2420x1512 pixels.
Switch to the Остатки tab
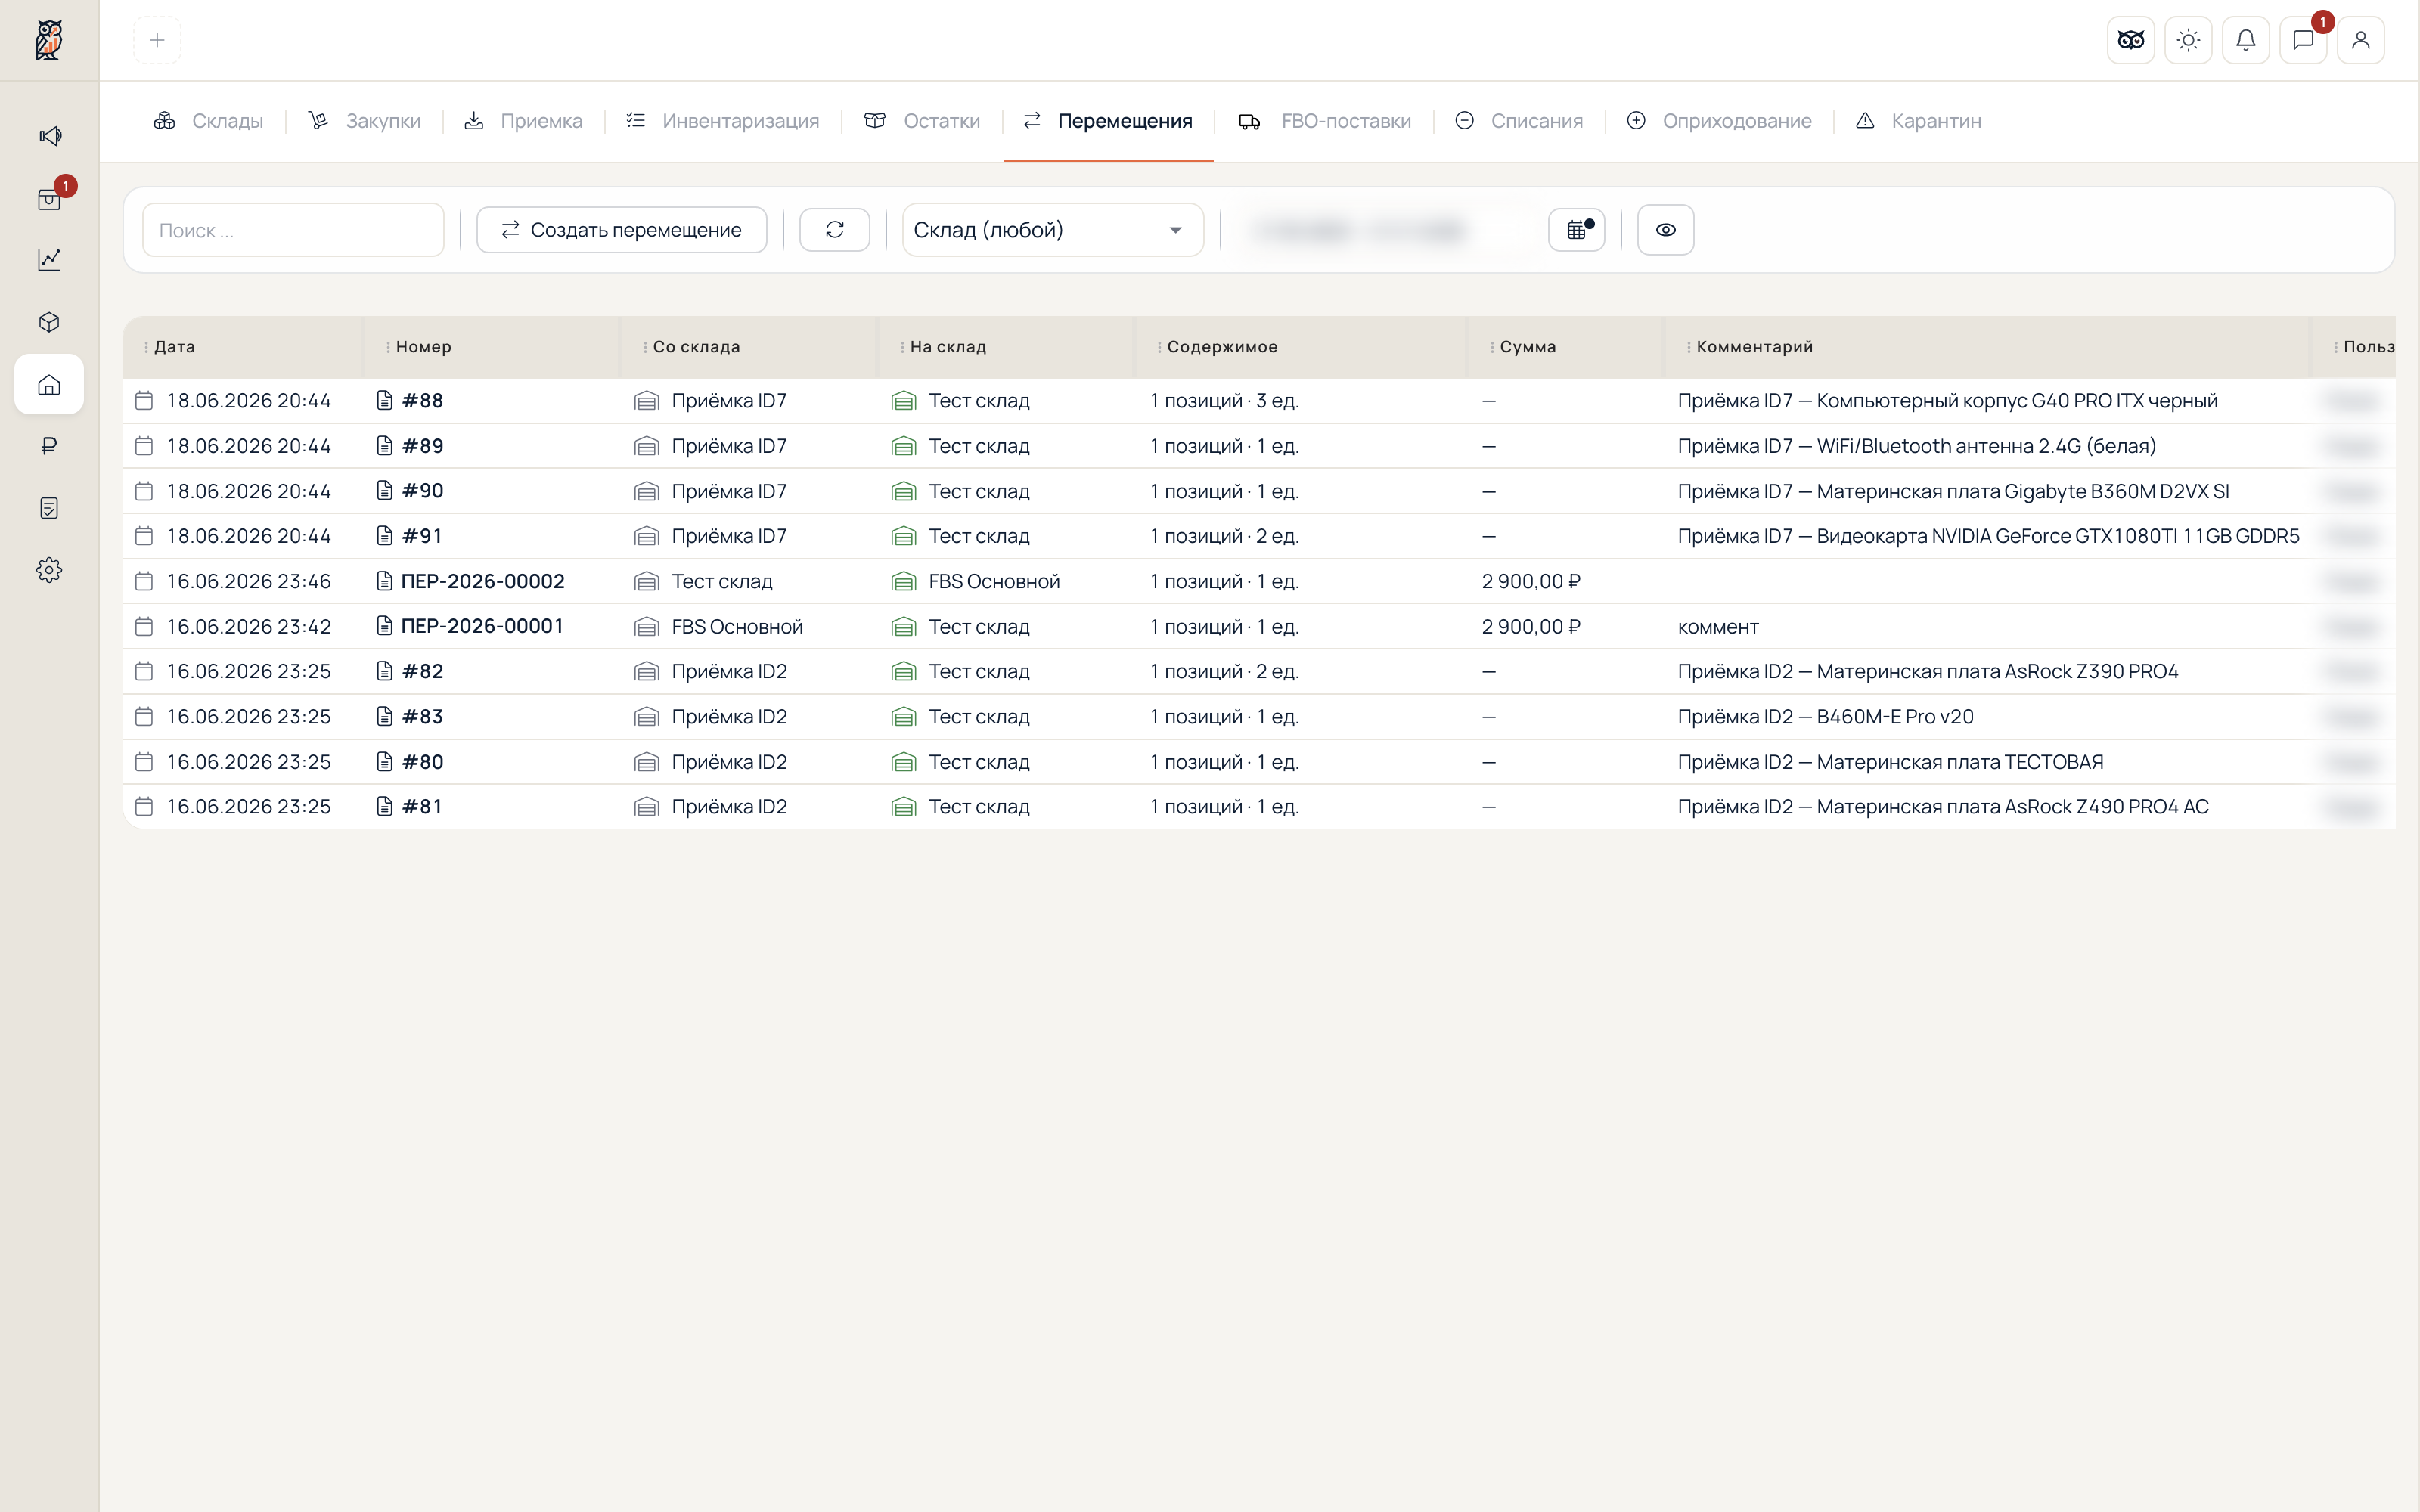[922, 121]
